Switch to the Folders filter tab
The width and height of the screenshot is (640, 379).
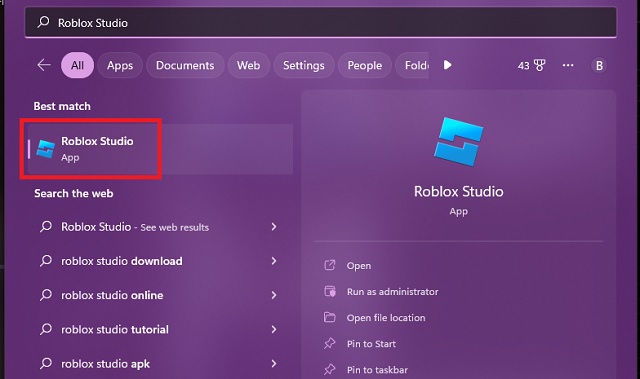[412, 65]
